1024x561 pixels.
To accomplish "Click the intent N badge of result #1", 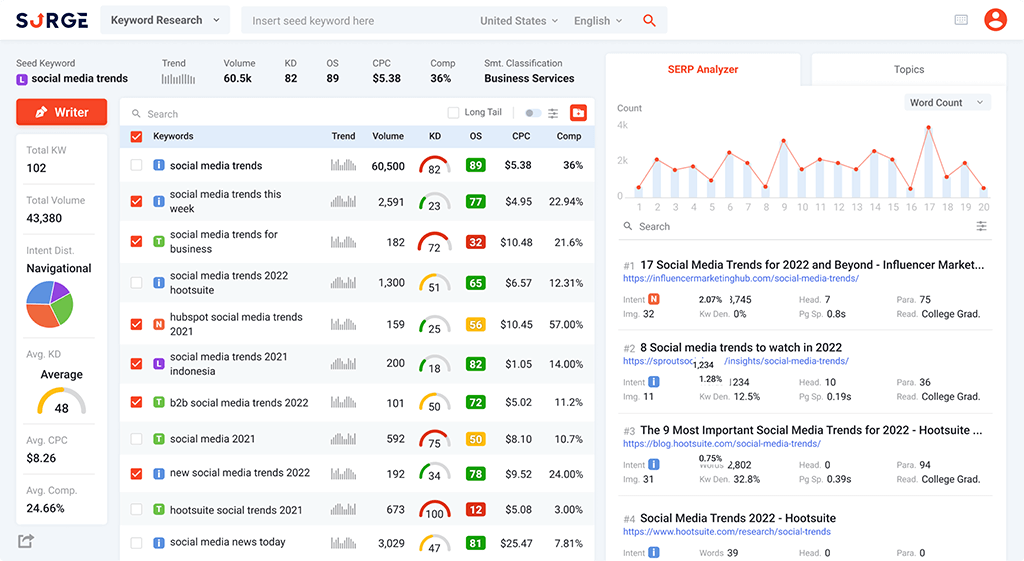I will tap(654, 299).
